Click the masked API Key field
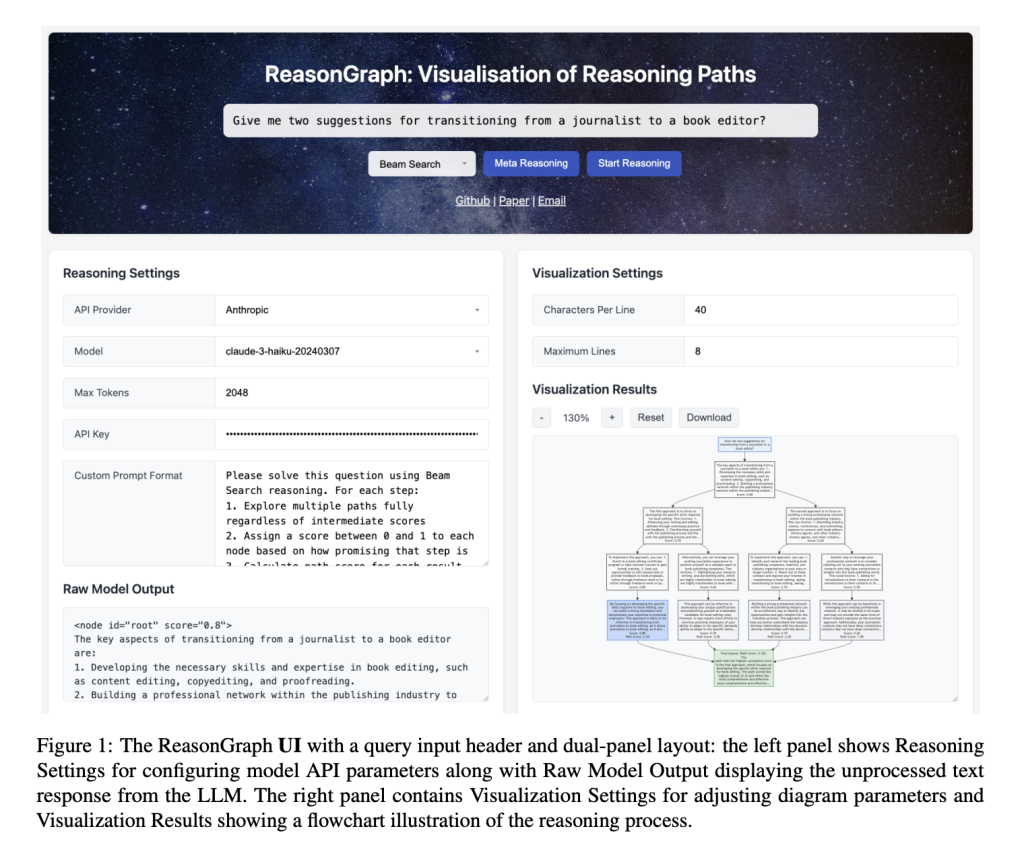This screenshot has width=1024, height=860. pyautogui.click(x=351, y=434)
